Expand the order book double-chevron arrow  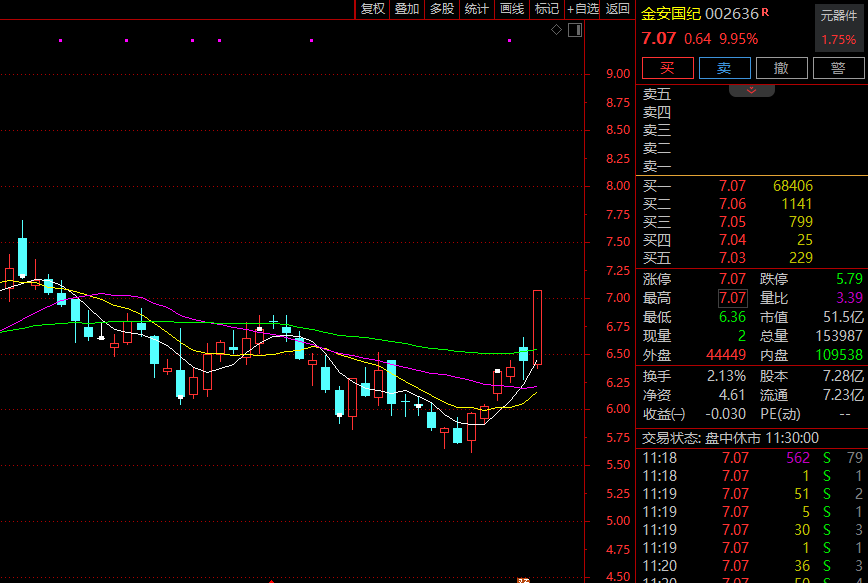tap(751, 90)
